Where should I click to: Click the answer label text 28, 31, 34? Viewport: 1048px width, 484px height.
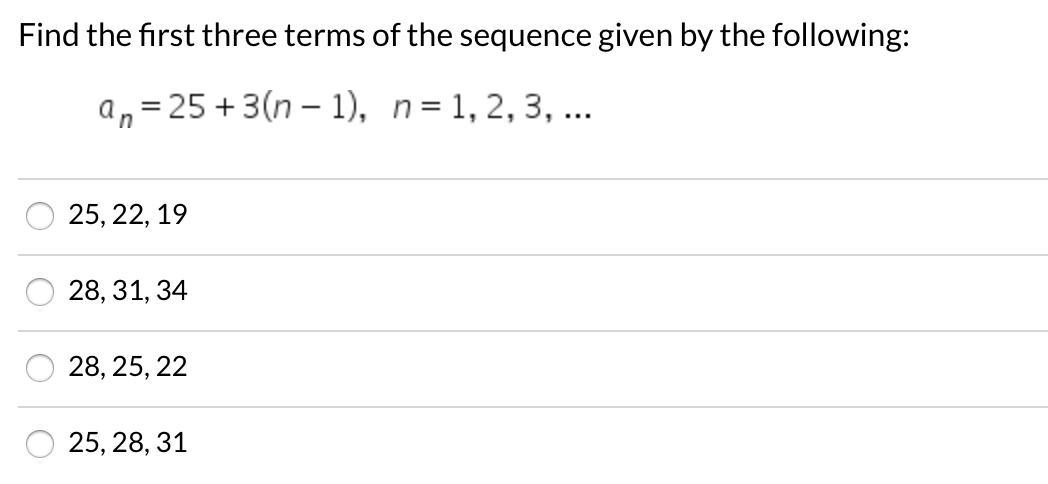tap(128, 291)
